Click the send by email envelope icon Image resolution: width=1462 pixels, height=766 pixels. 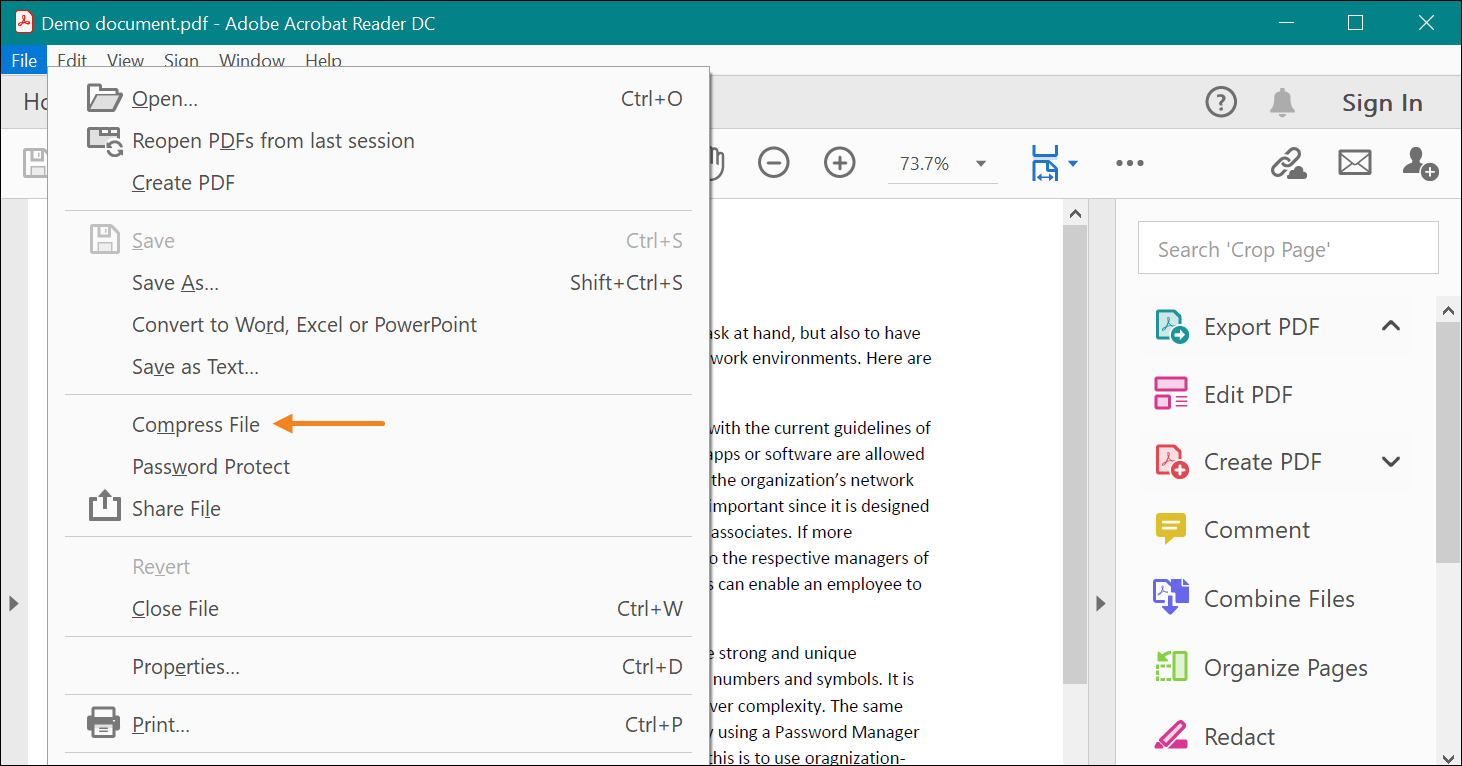tap(1355, 163)
